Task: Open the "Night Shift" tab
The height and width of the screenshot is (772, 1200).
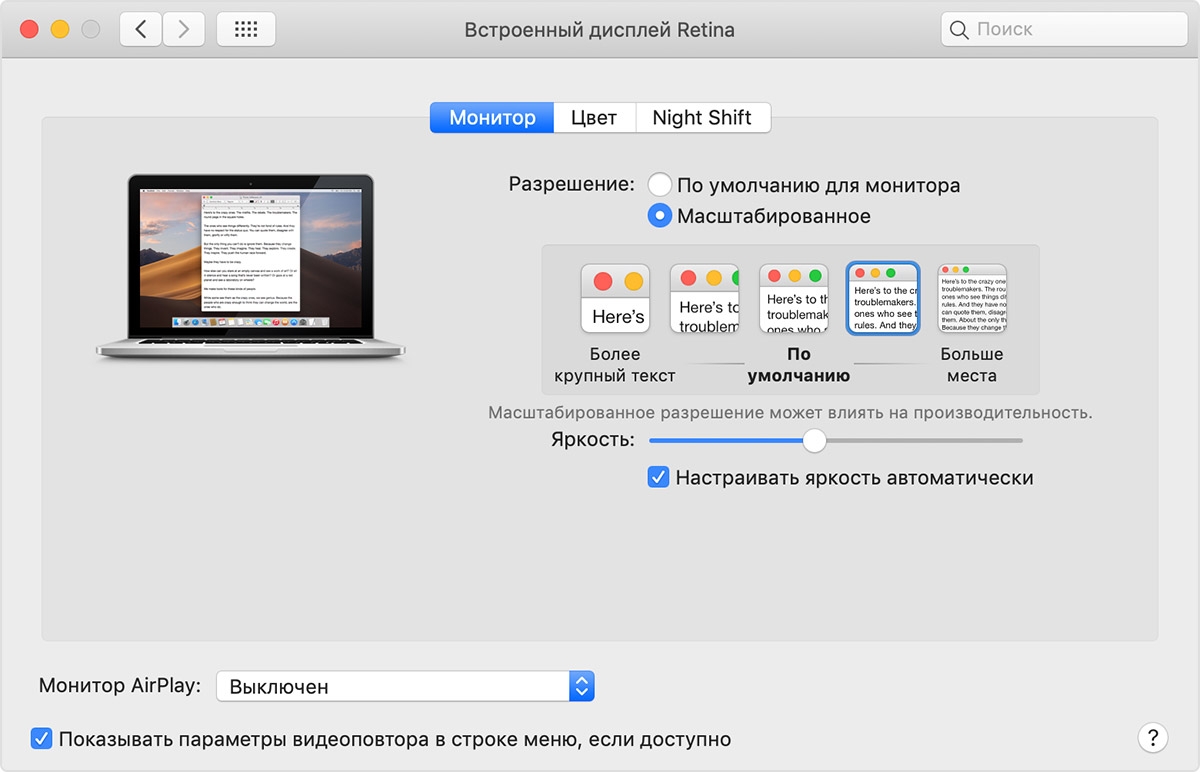Action: point(702,117)
